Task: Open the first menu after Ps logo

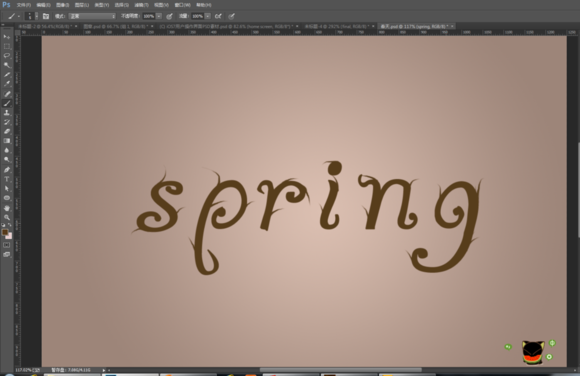Action: (23, 5)
